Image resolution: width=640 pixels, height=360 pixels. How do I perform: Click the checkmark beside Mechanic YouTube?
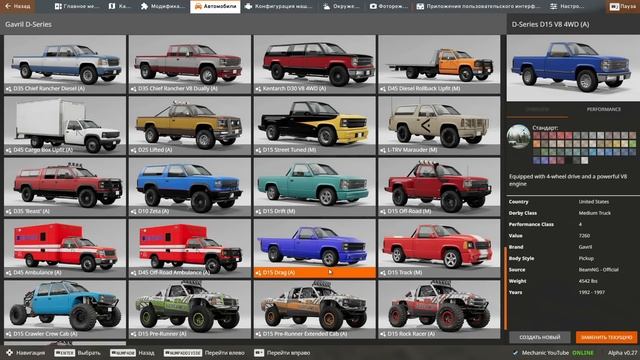coord(516,353)
